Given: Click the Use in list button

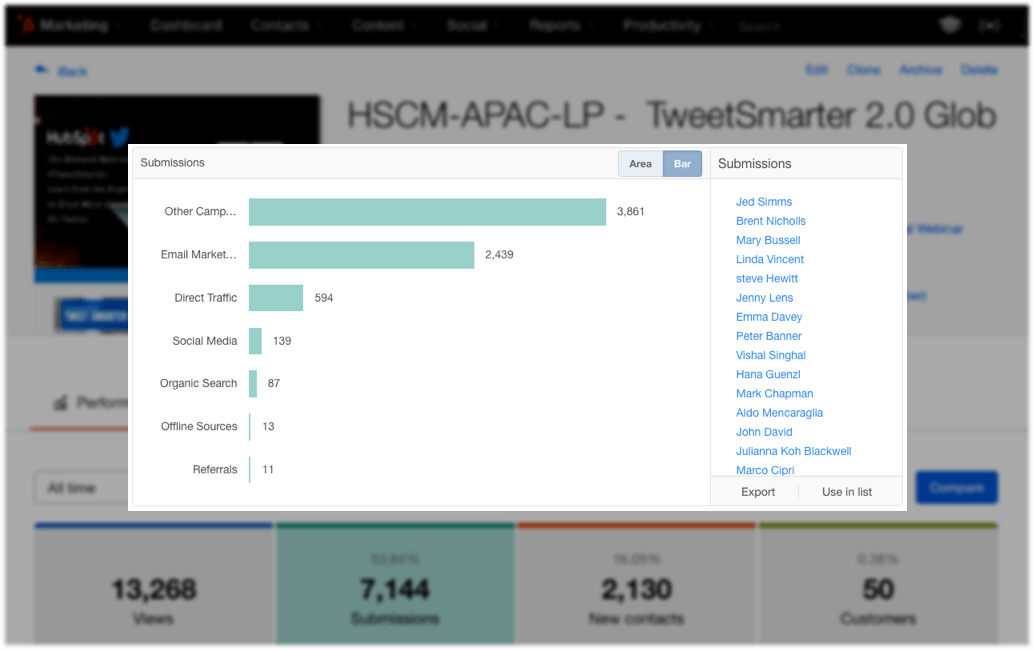Looking at the screenshot, I should click(x=847, y=492).
